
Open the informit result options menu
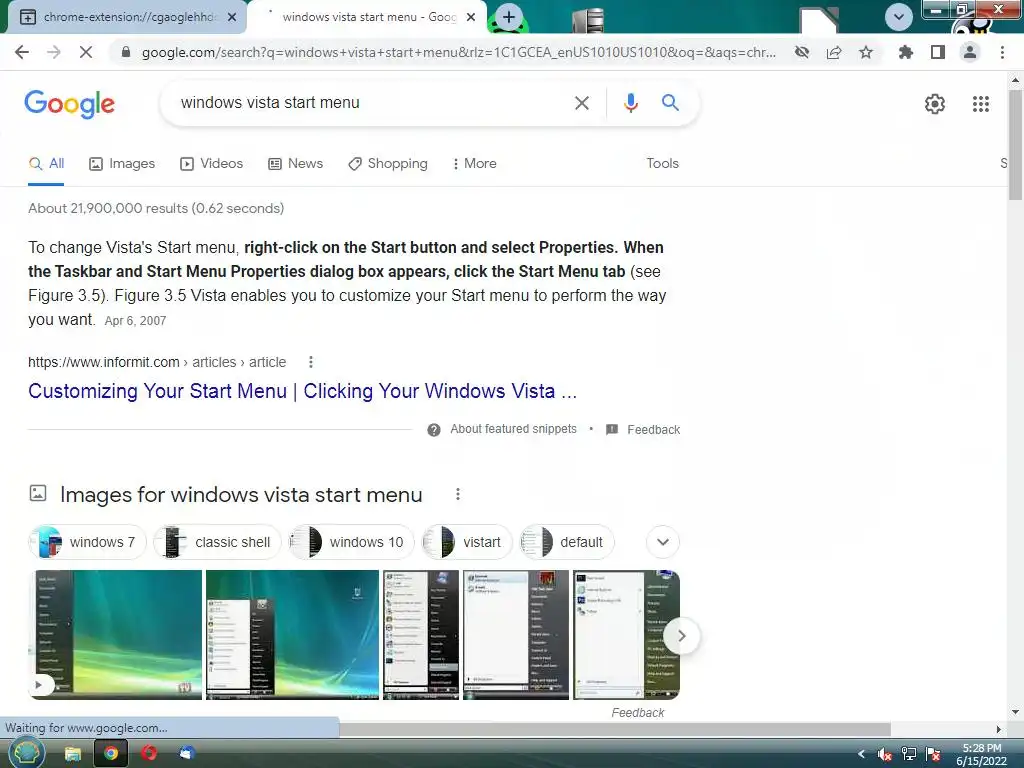[x=311, y=362]
